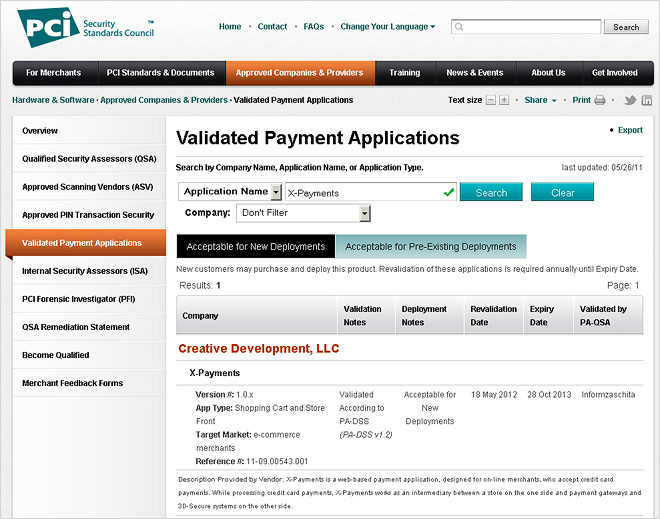Image resolution: width=660 pixels, height=519 pixels.
Task: Click inside the header site search field
Action: pos(526,27)
